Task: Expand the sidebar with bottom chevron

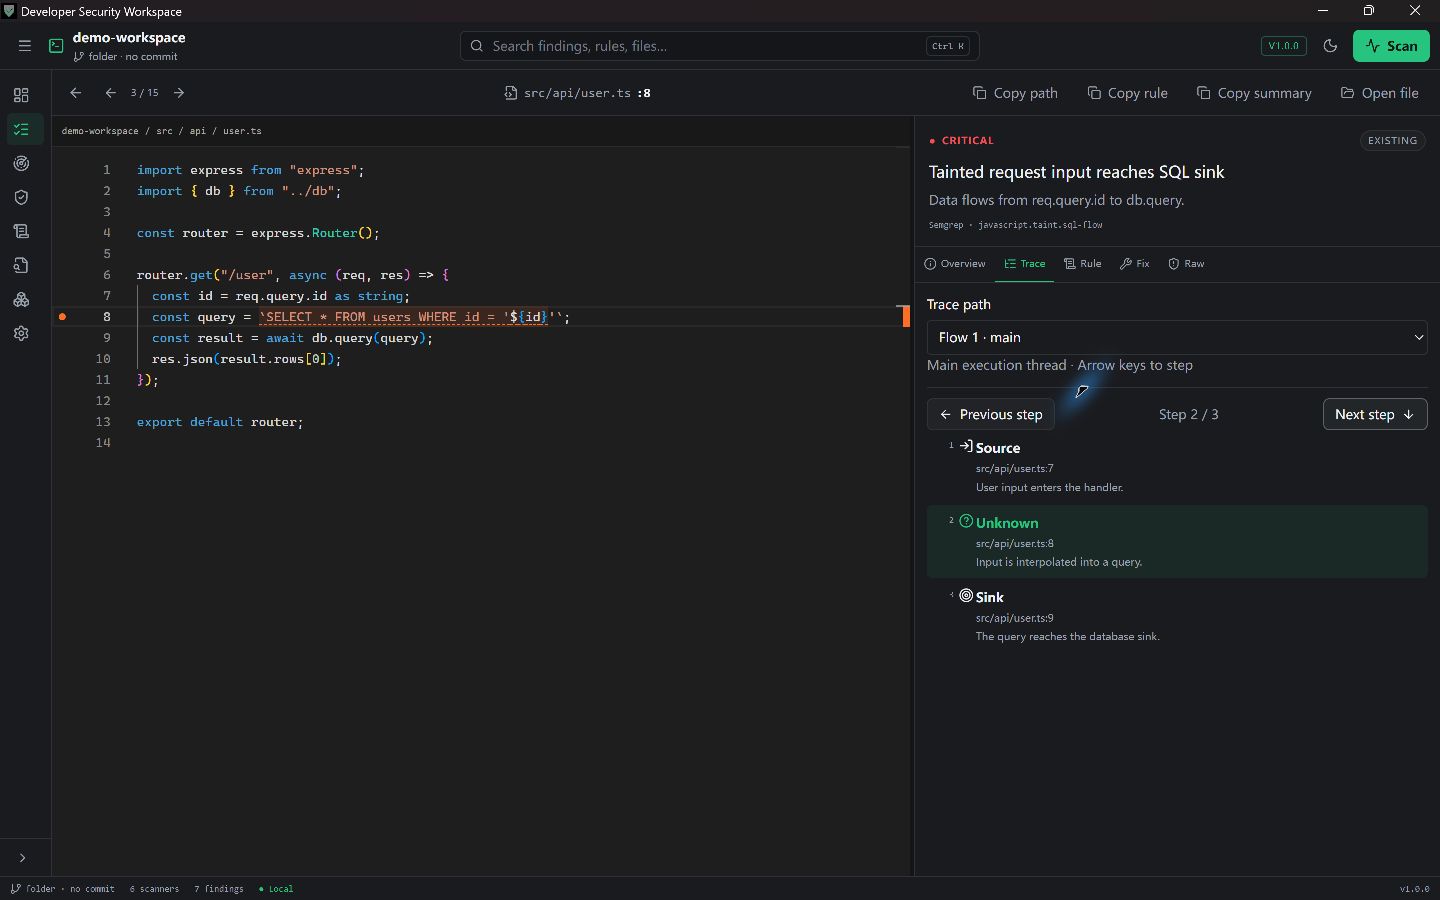Action: tap(22, 858)
